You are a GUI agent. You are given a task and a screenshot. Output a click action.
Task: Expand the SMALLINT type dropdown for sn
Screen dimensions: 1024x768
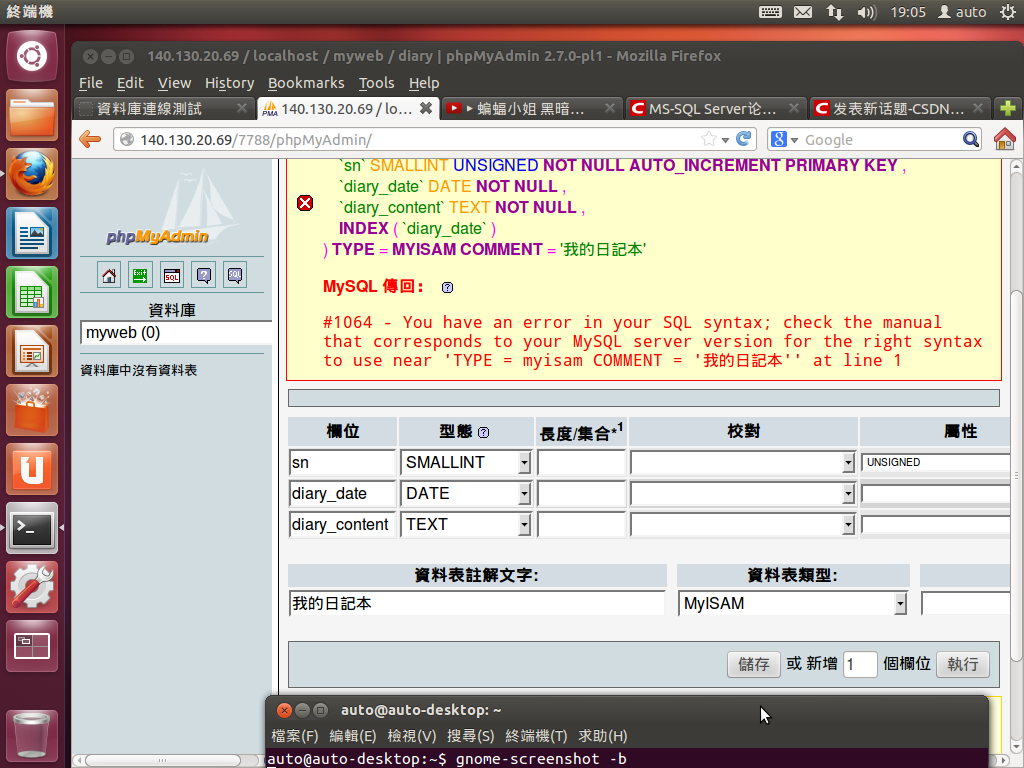pos(524,463)
